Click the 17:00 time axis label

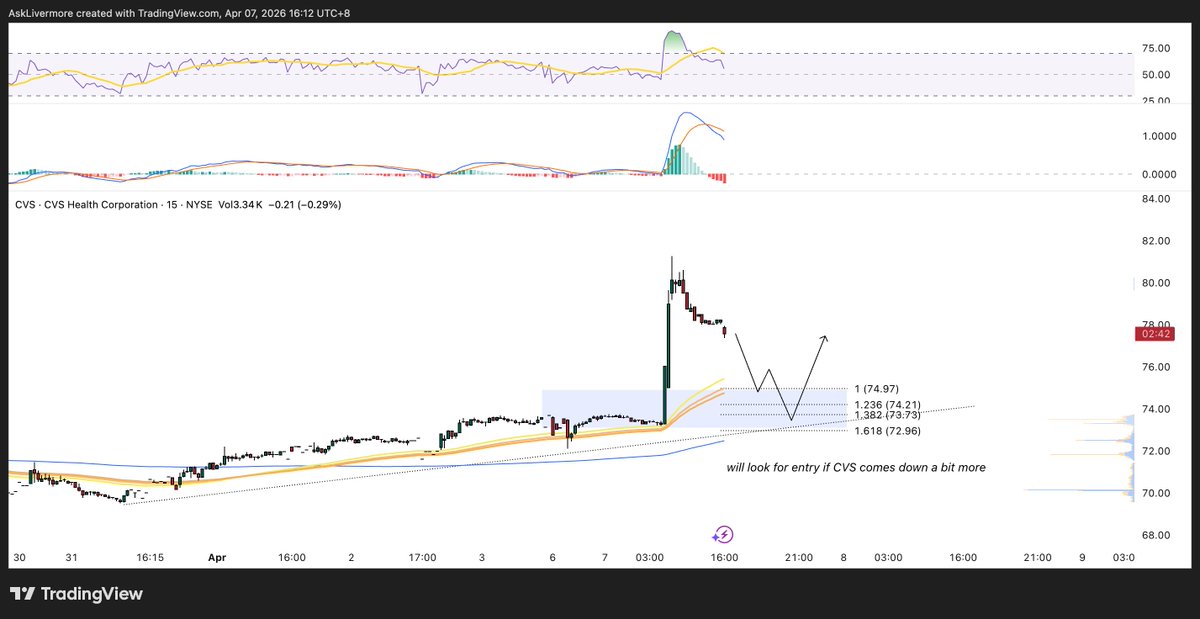click(x=423, y=557)
